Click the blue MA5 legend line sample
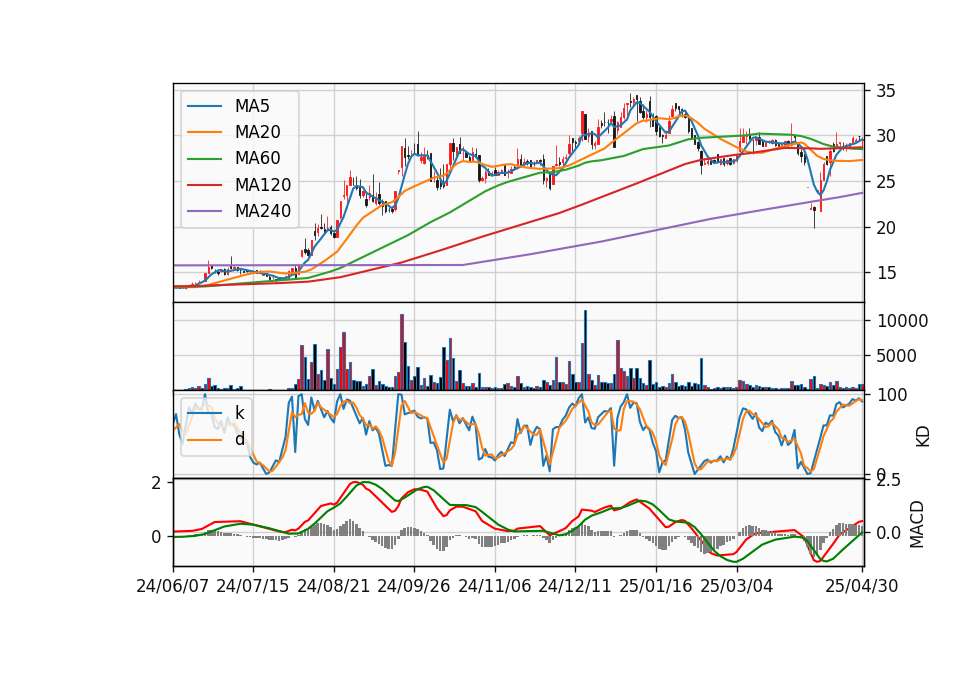The height and width of the screenshot is (690, 960). pyautogui.click(x=204, y=107)
